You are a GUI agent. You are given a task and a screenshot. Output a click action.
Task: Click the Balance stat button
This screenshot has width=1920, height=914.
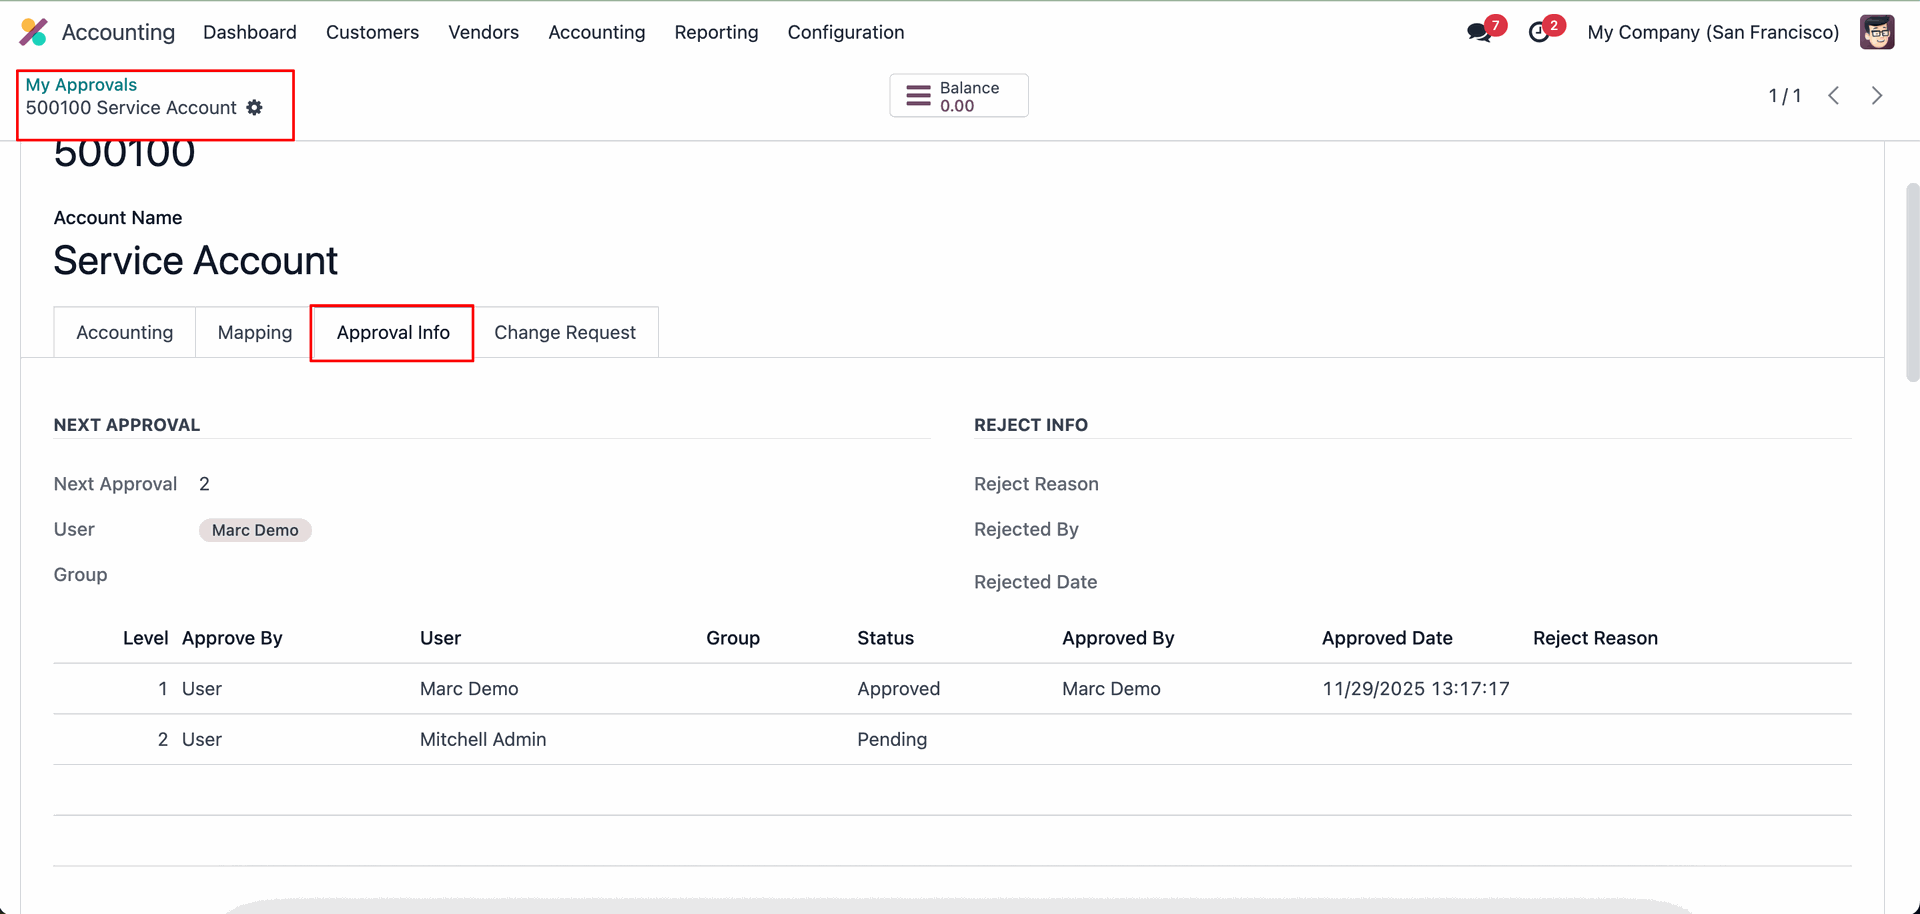click(x=958, y=96)
